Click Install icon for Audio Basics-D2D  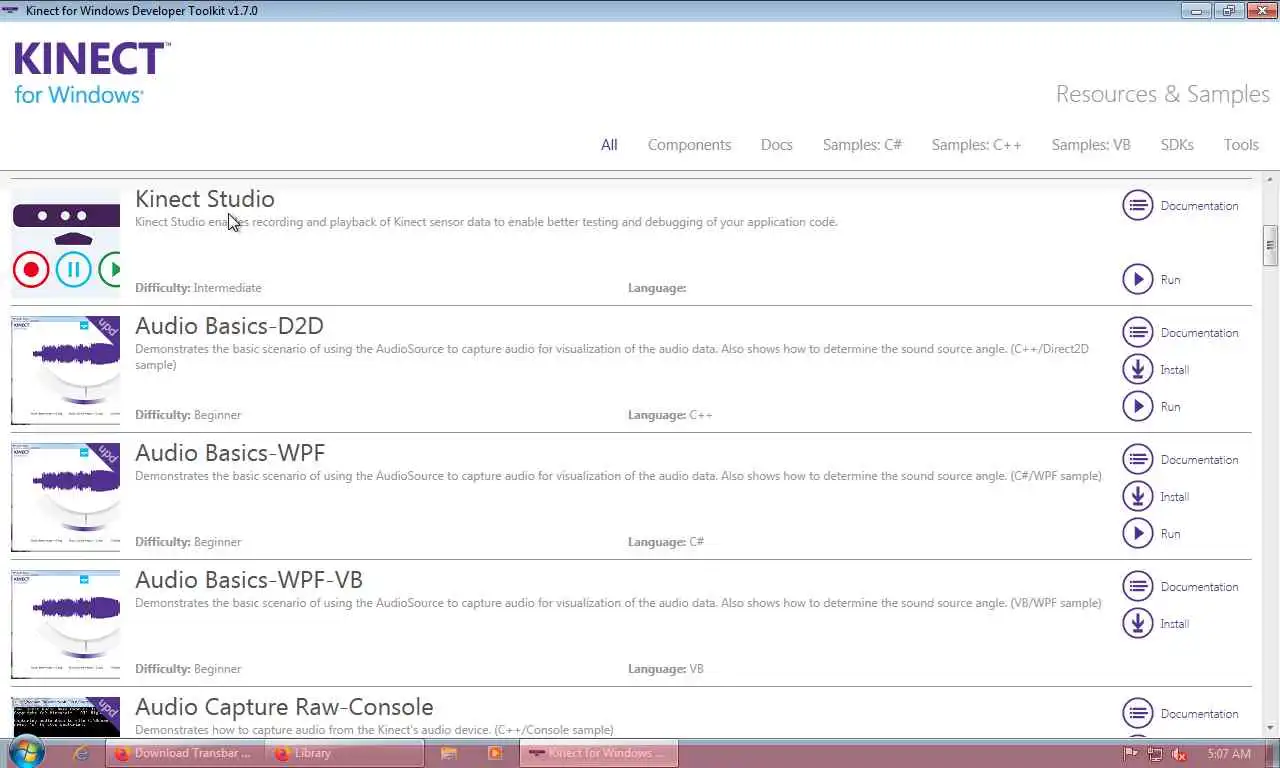[x=1137, y=369]
